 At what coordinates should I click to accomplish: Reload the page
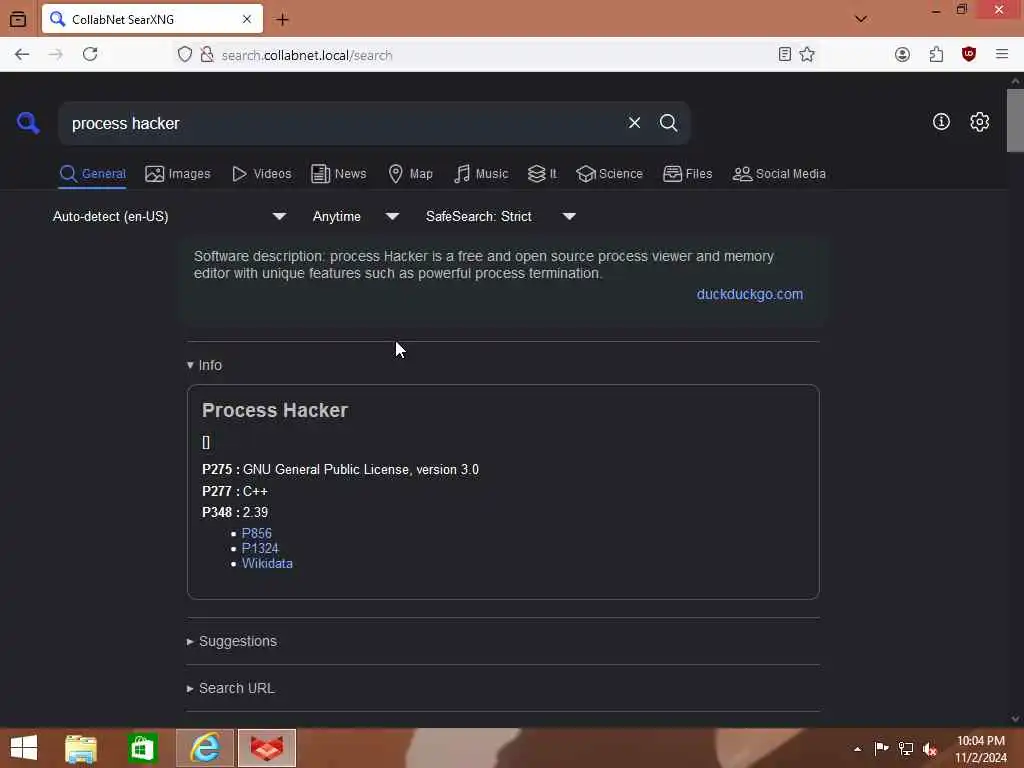click(90, 54)
